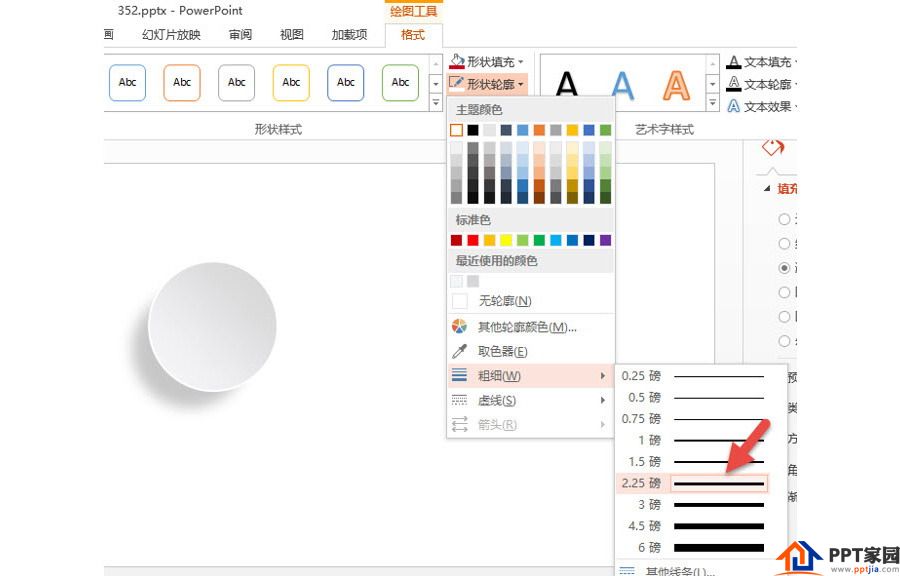Pick the yellow standard color swatch
This screenshot has width=900, height=576.
pyautogui.click(x=506, y=240)
